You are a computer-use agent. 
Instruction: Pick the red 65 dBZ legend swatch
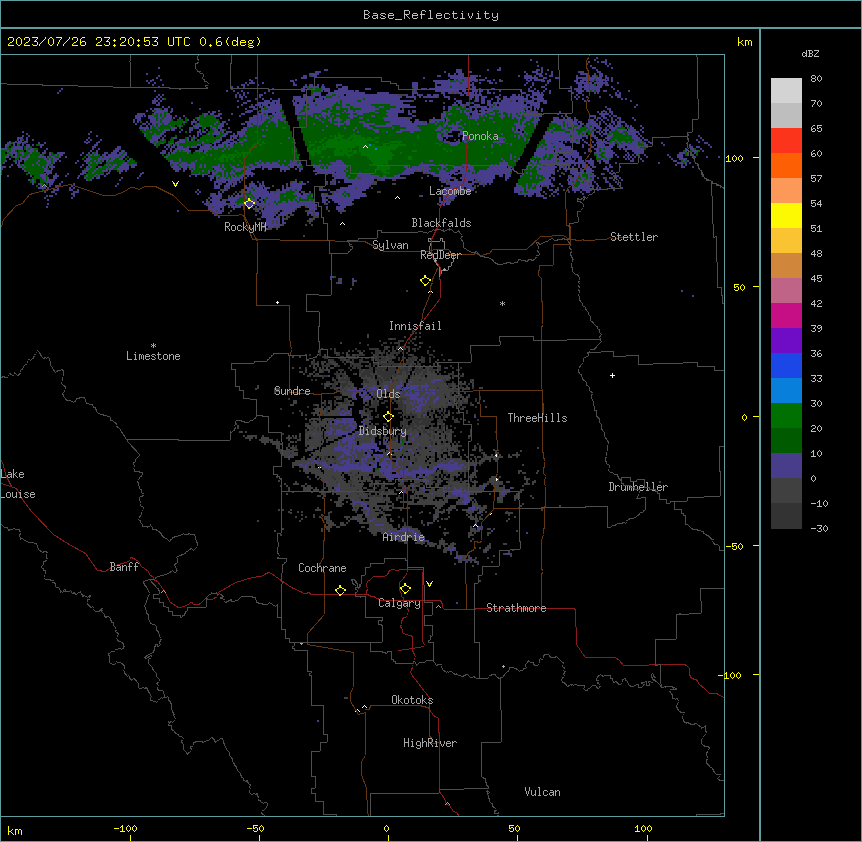786,141
